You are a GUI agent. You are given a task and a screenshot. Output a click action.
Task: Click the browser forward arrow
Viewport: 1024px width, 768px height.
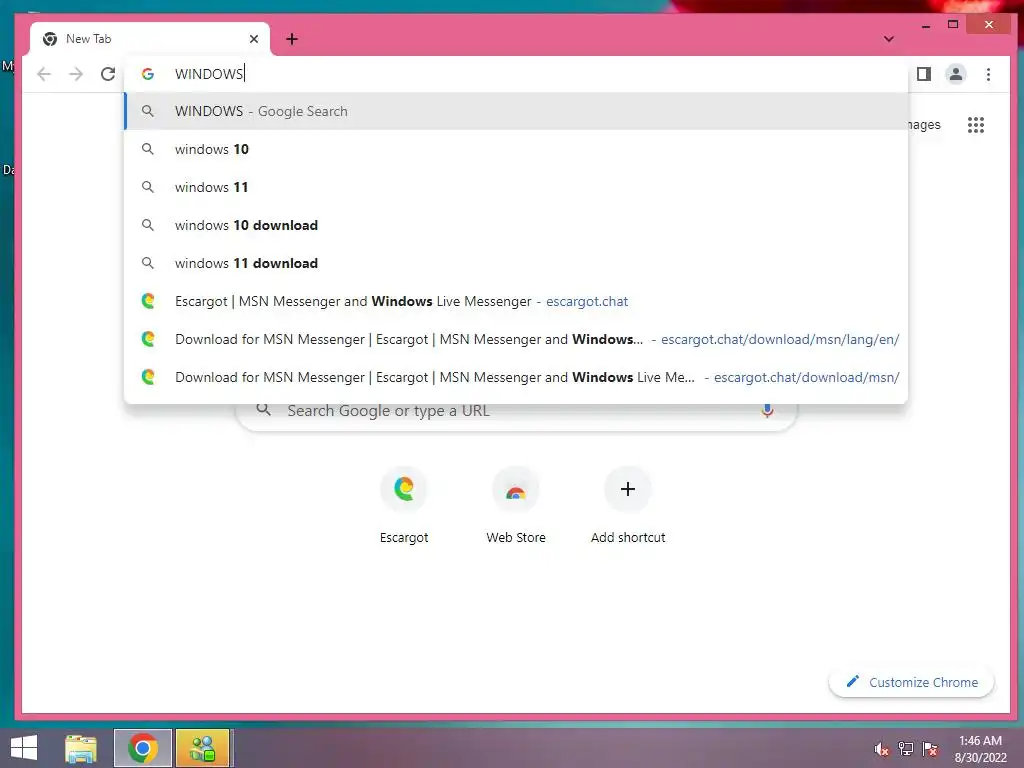pos(76,74)
